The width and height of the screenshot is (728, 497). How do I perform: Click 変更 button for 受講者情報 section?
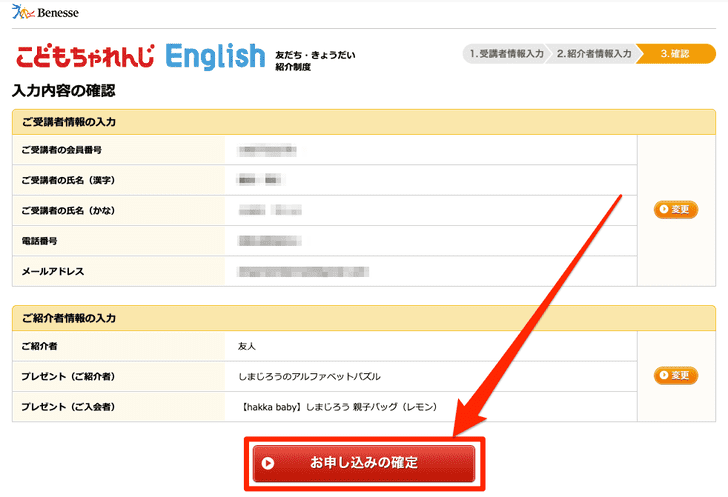676,209
